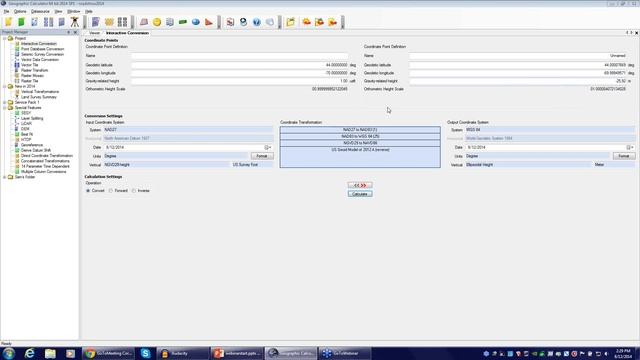The width and height of the screenshot is (640, 360).
Task: Open the Options menu
Action: click(x=20, y=11)
